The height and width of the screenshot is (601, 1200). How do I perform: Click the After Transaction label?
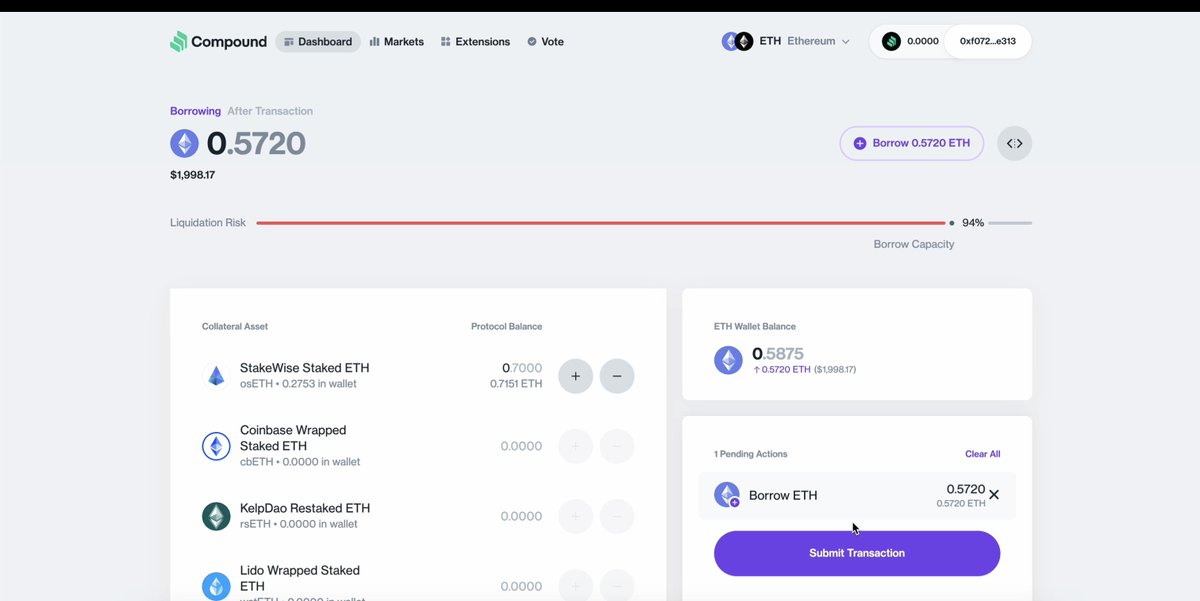270,111
